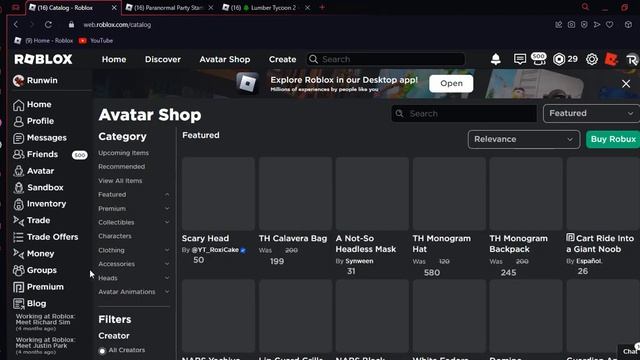The image size is (640, 360).
Task: Click the Avatar icon in sidebar
Action: (18, 171)
